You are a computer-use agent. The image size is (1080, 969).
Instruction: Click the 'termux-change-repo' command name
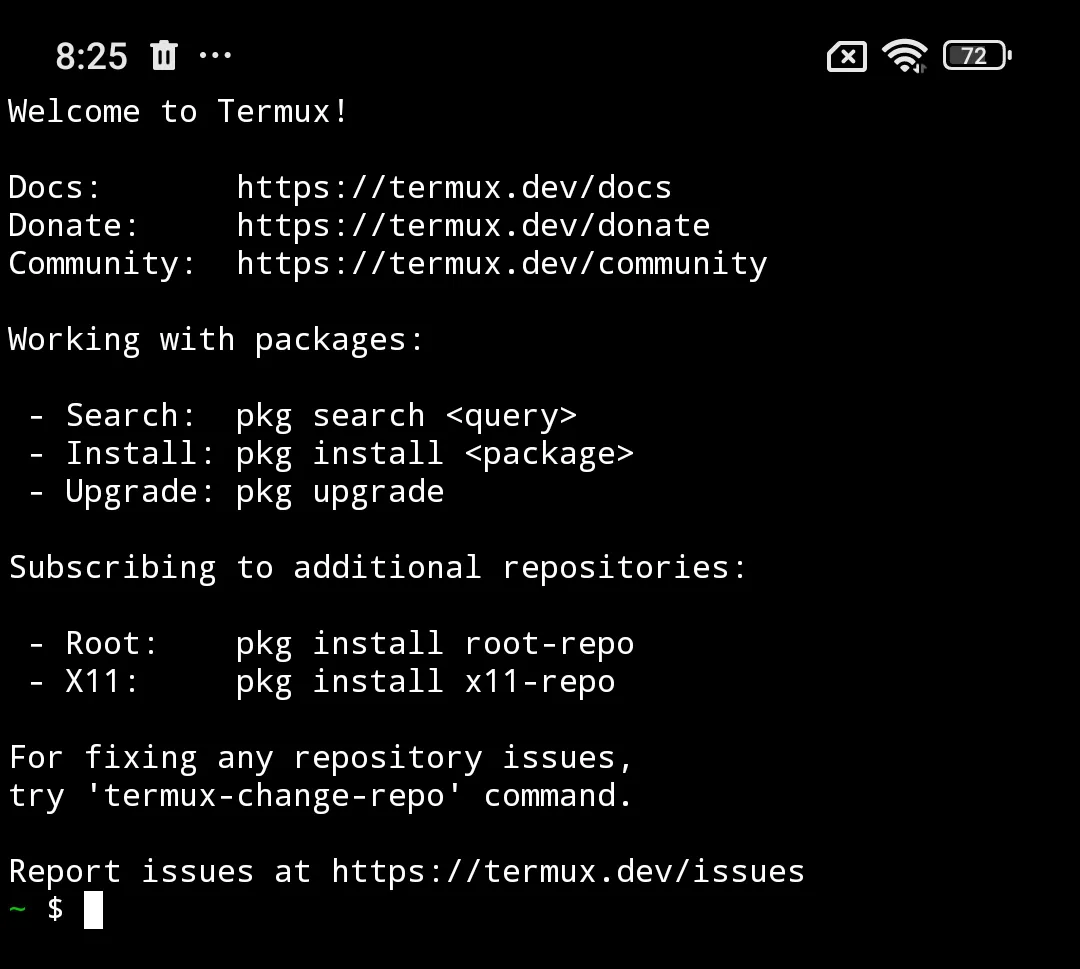coord(283,795)
